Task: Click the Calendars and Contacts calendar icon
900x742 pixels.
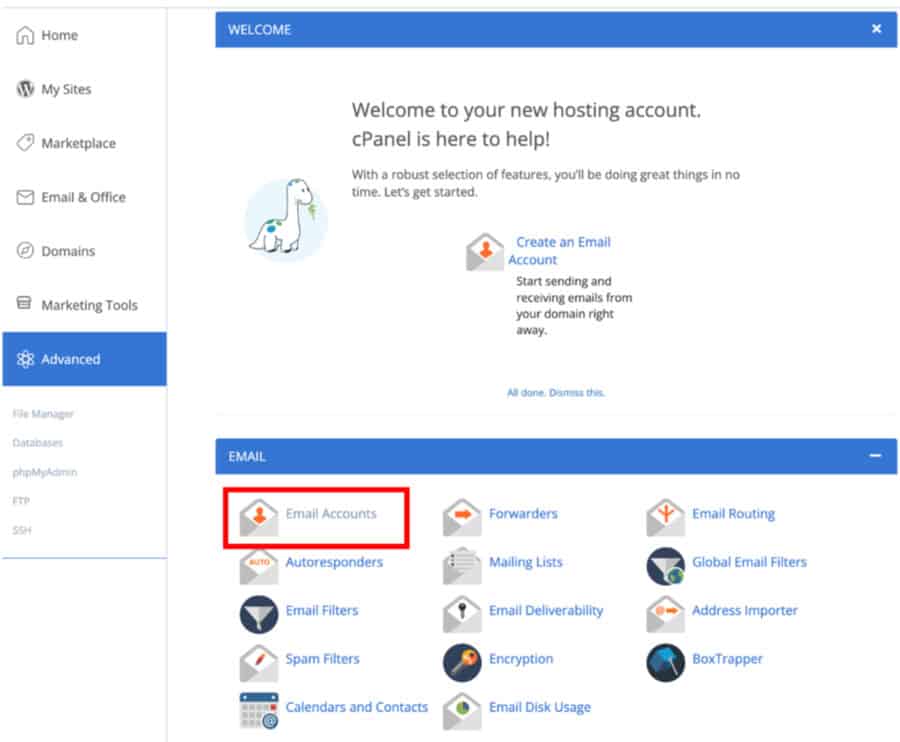Action: 259,711
